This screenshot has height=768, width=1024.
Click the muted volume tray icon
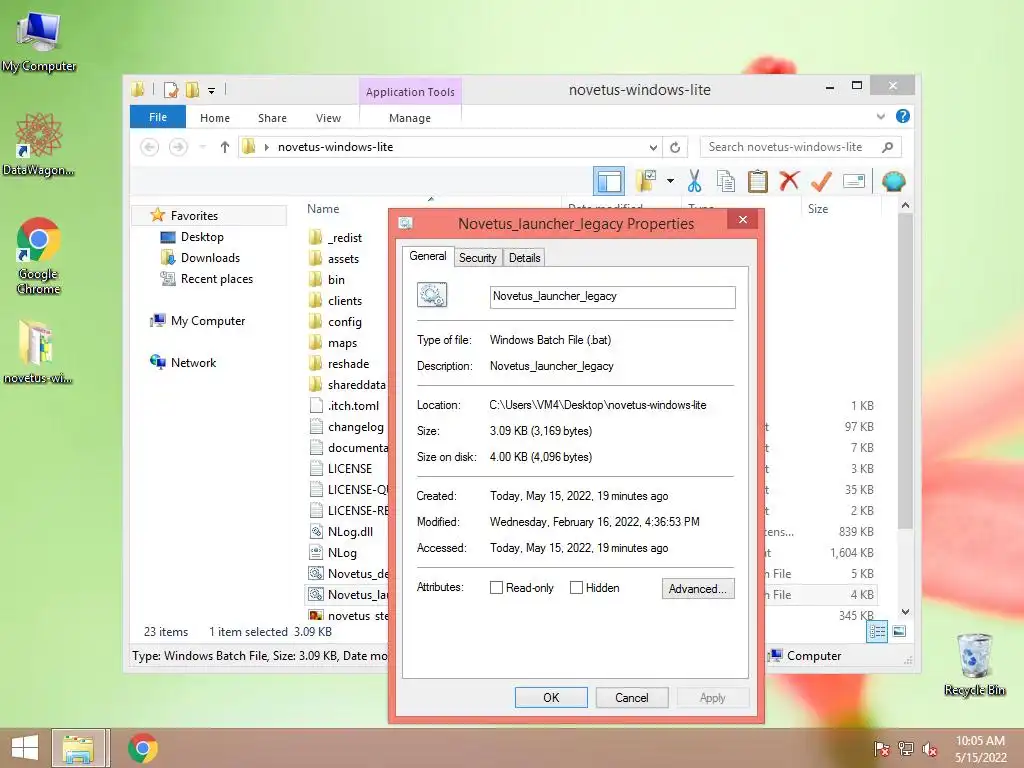tap(929, 749)
